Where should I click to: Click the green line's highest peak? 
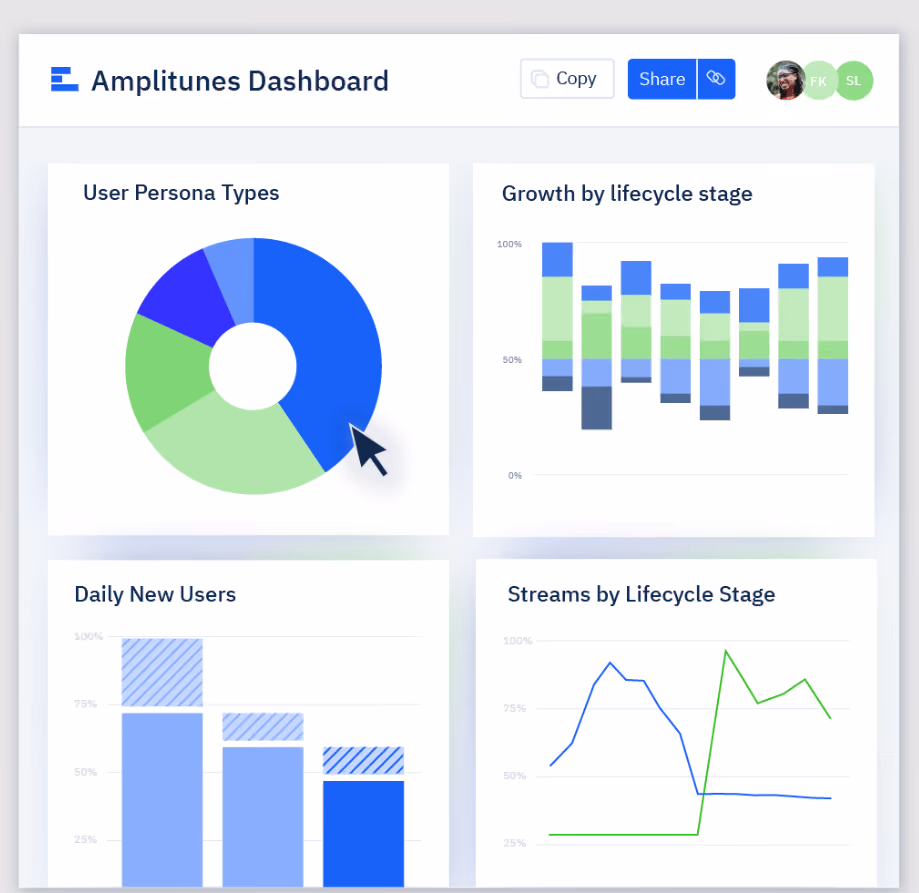tap(726, 651)
